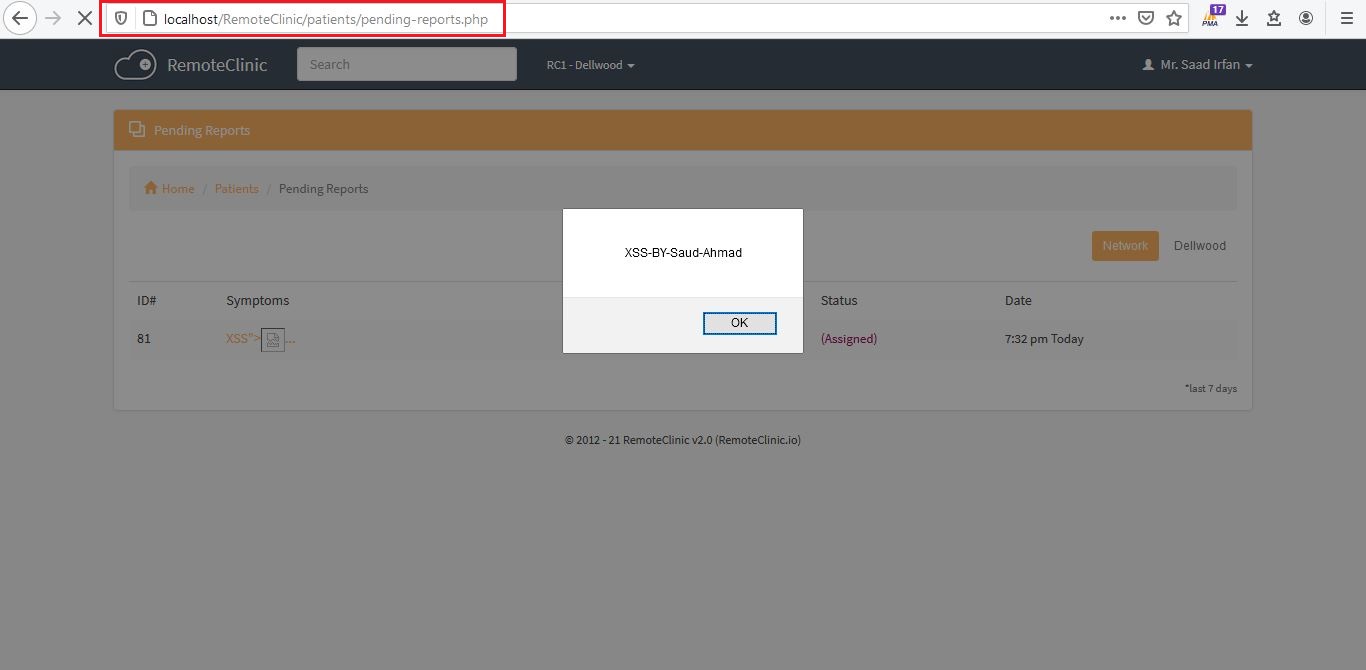Expand the RC1 - Dellwood clinic dropdown
Viewport: 1366px width, 670px height.
[x=590, y=65]
